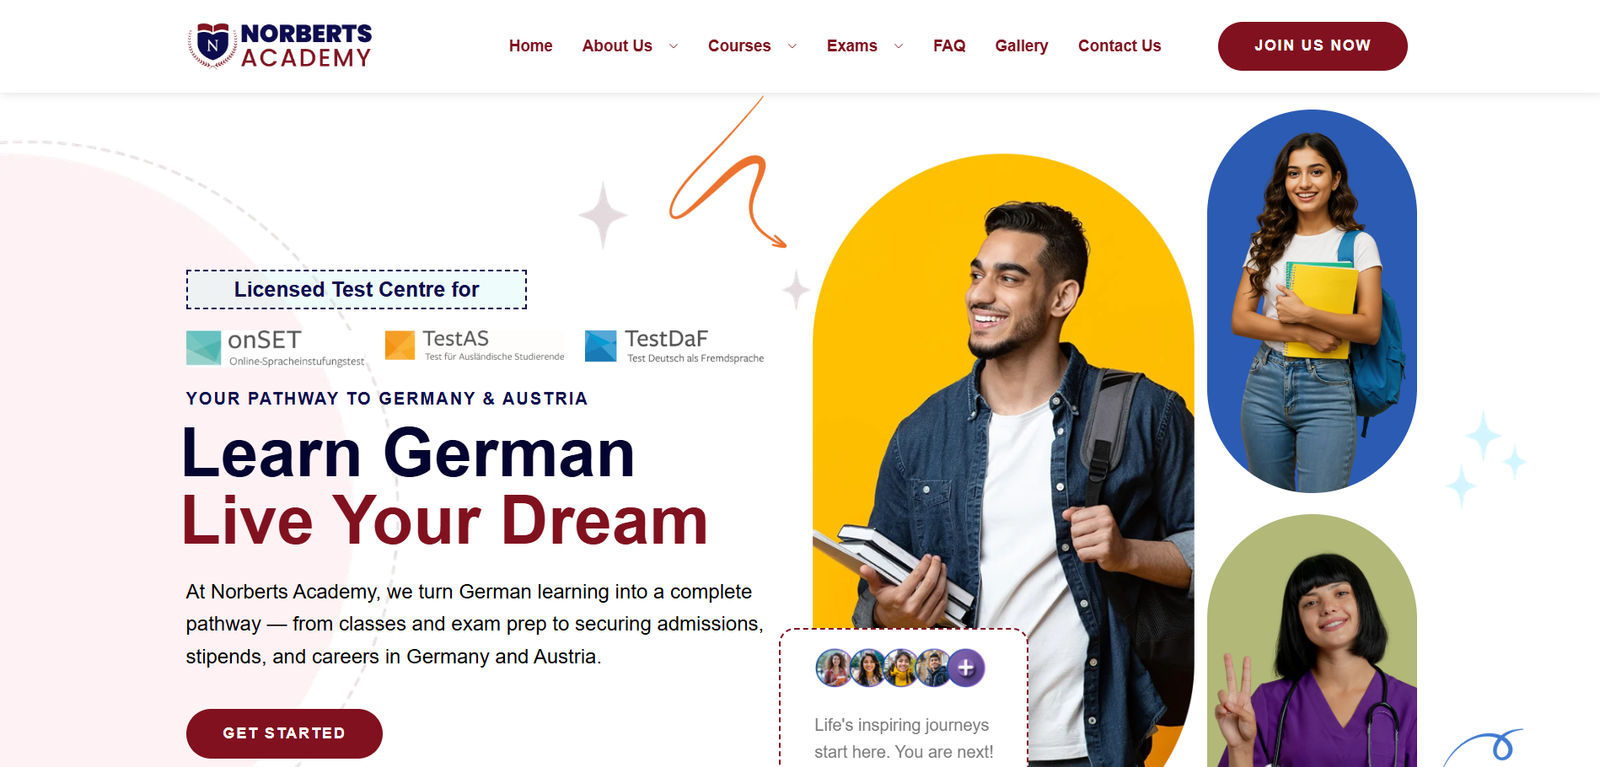Viewport: 1600px width, 767px height.
Task: Click the girl with yellow folder photo
Action: click(x=1311, y=301)
